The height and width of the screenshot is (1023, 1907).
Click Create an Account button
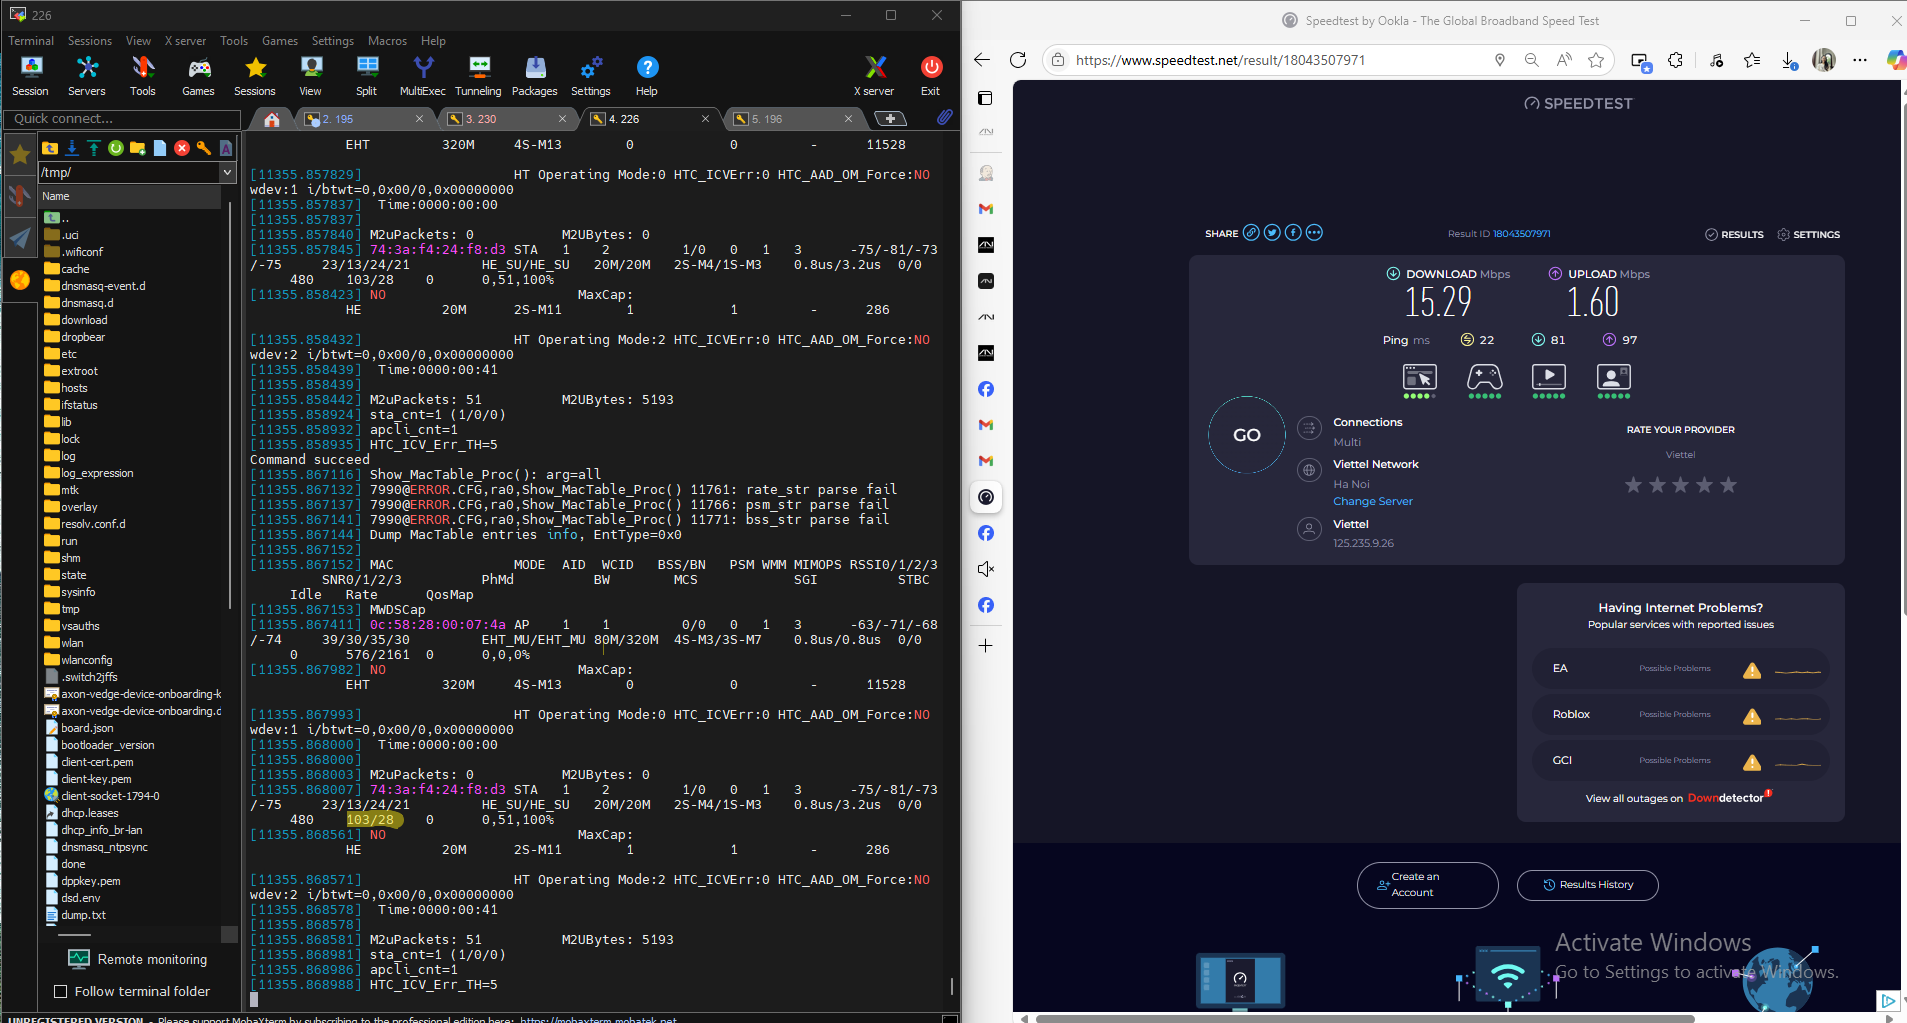(1427, 885)
